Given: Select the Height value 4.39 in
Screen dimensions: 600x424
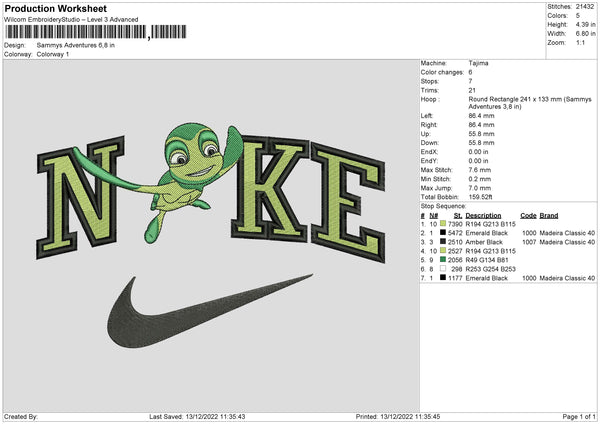Looking at the screenshot, I should 585,24.
